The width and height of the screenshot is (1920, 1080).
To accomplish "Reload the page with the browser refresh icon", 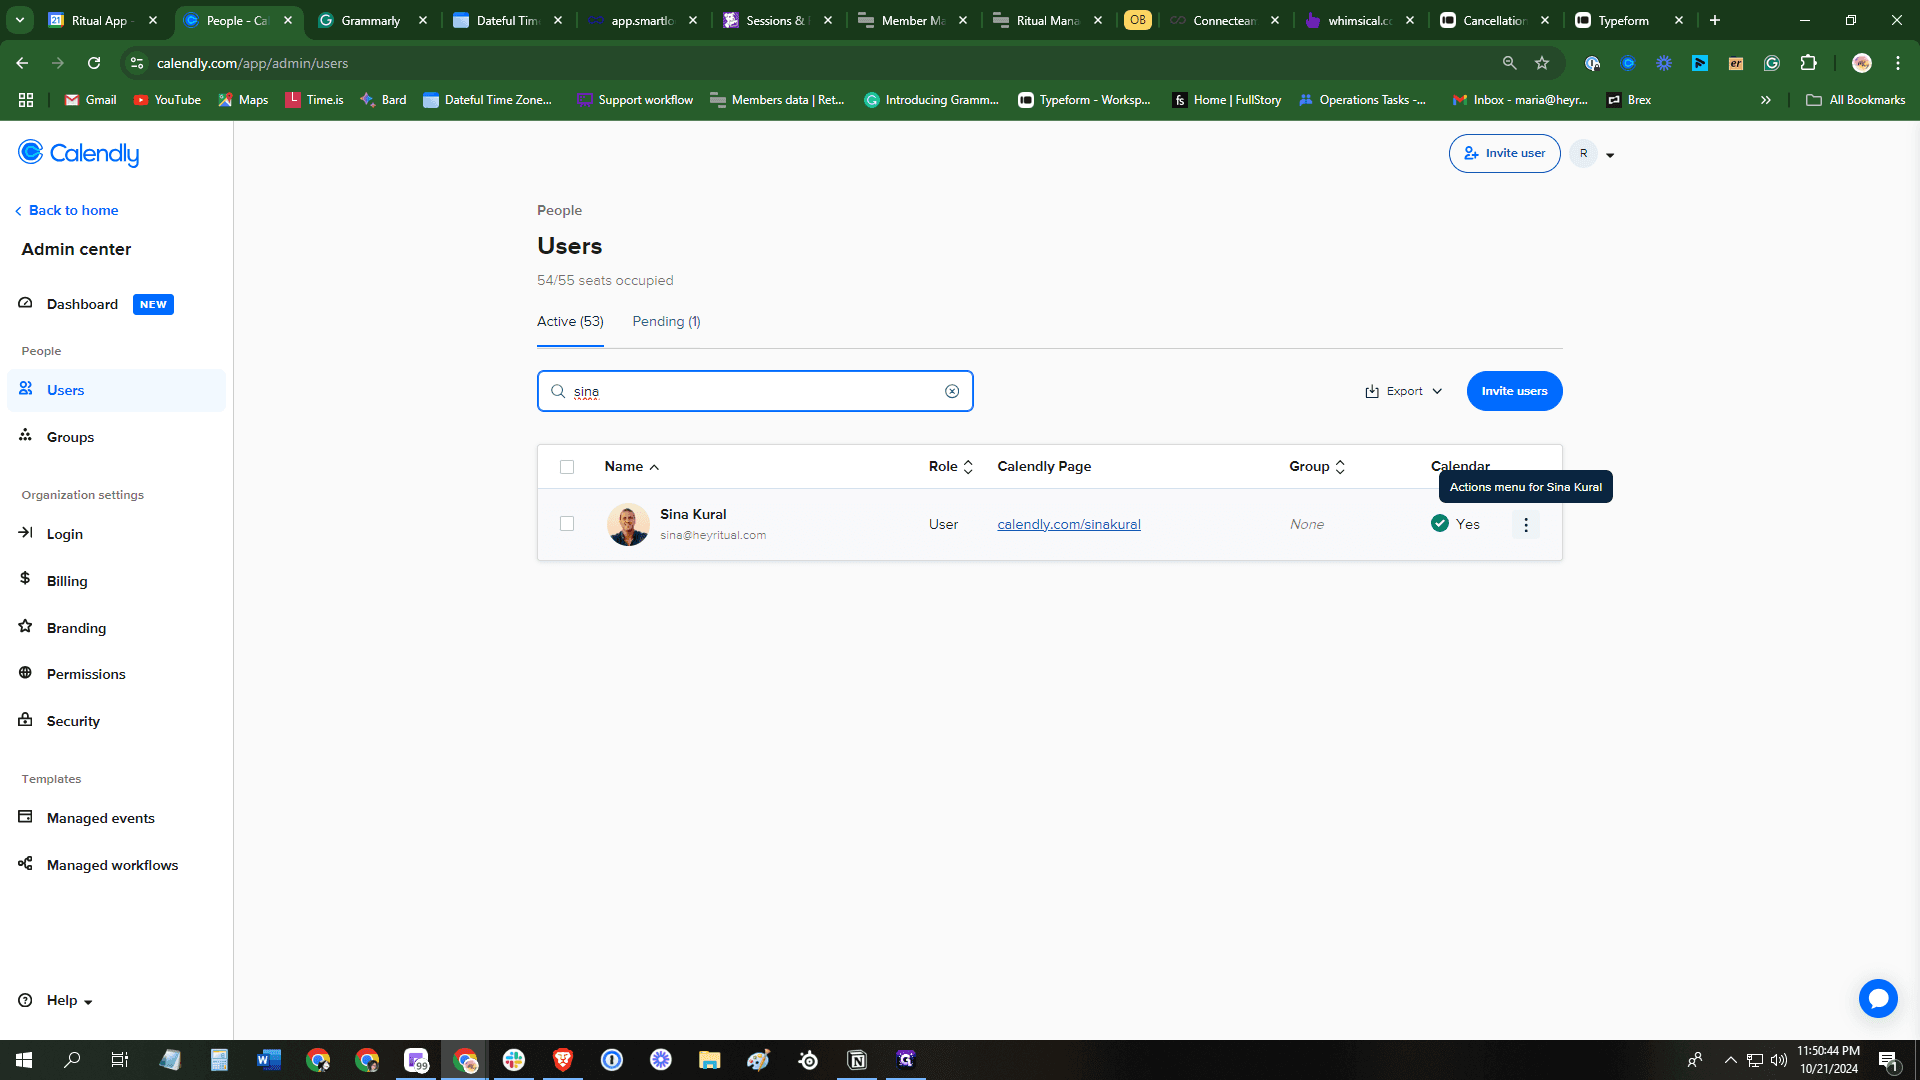I will click(94, 63).
